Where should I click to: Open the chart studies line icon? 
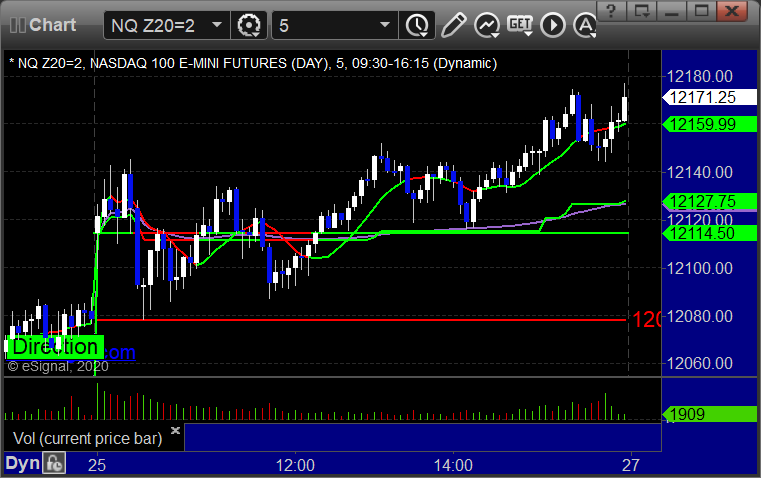pos(487,25)
